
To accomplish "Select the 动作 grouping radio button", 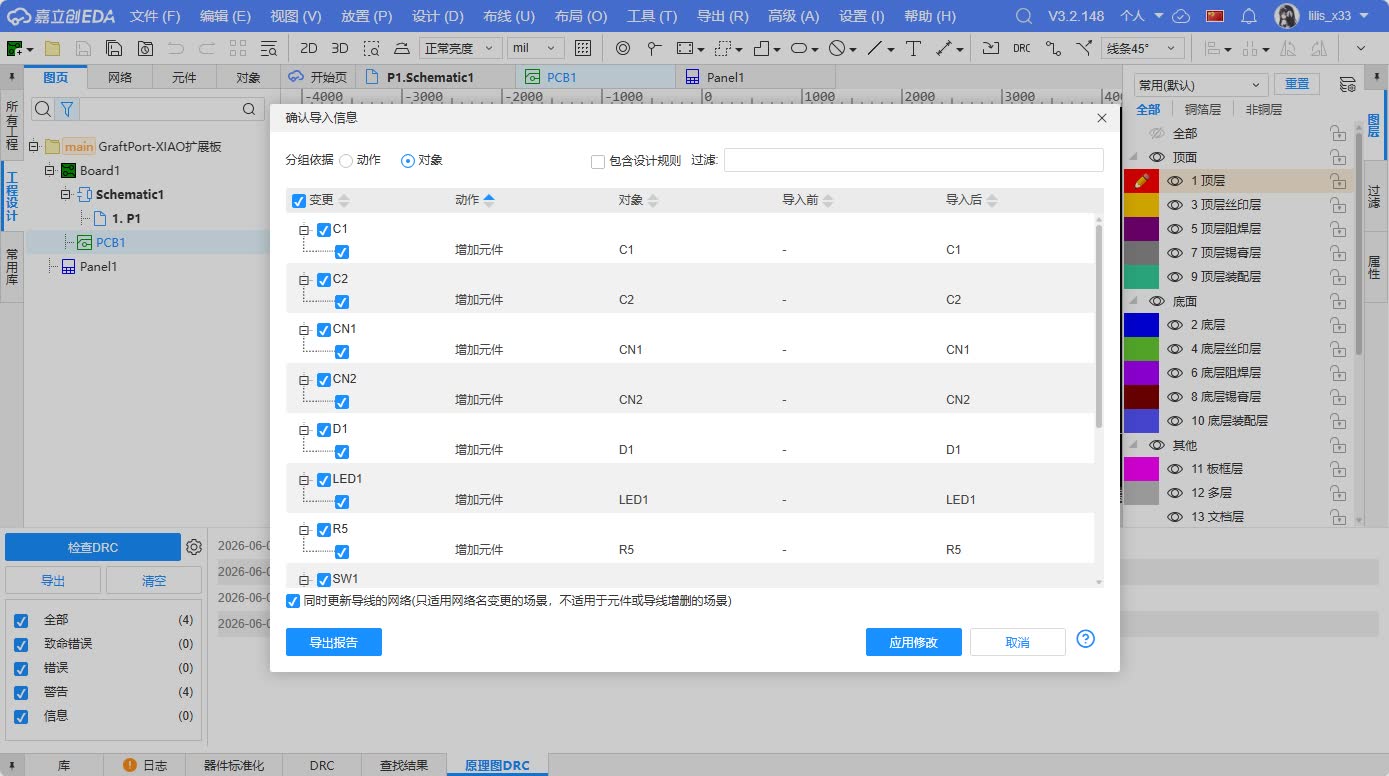I will coord(346,160).
